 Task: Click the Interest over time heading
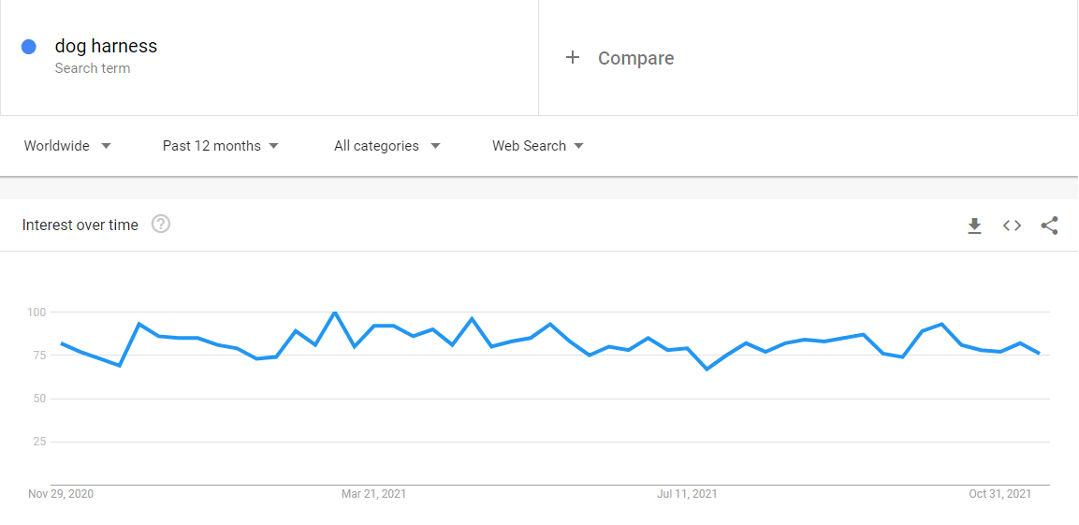(80, 225)
